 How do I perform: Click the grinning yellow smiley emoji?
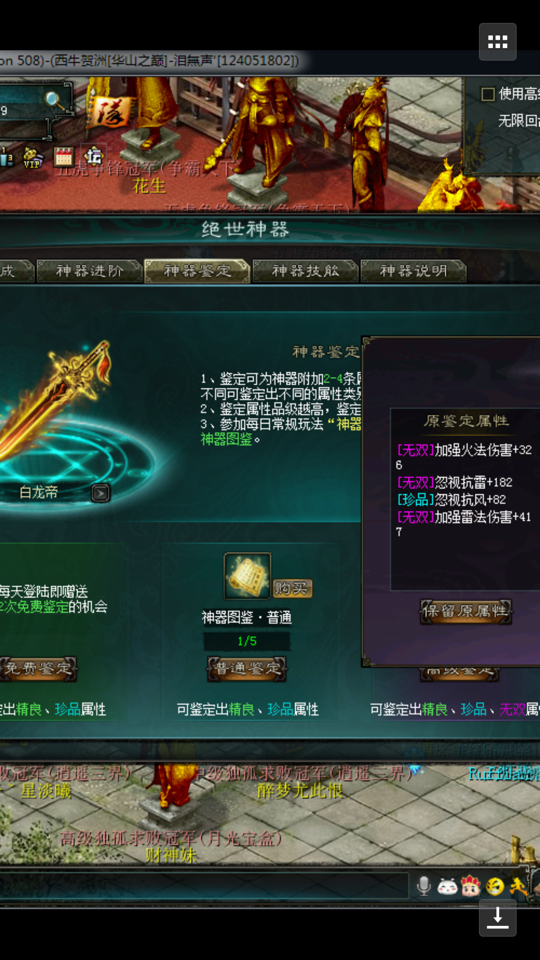pos(495,886)
